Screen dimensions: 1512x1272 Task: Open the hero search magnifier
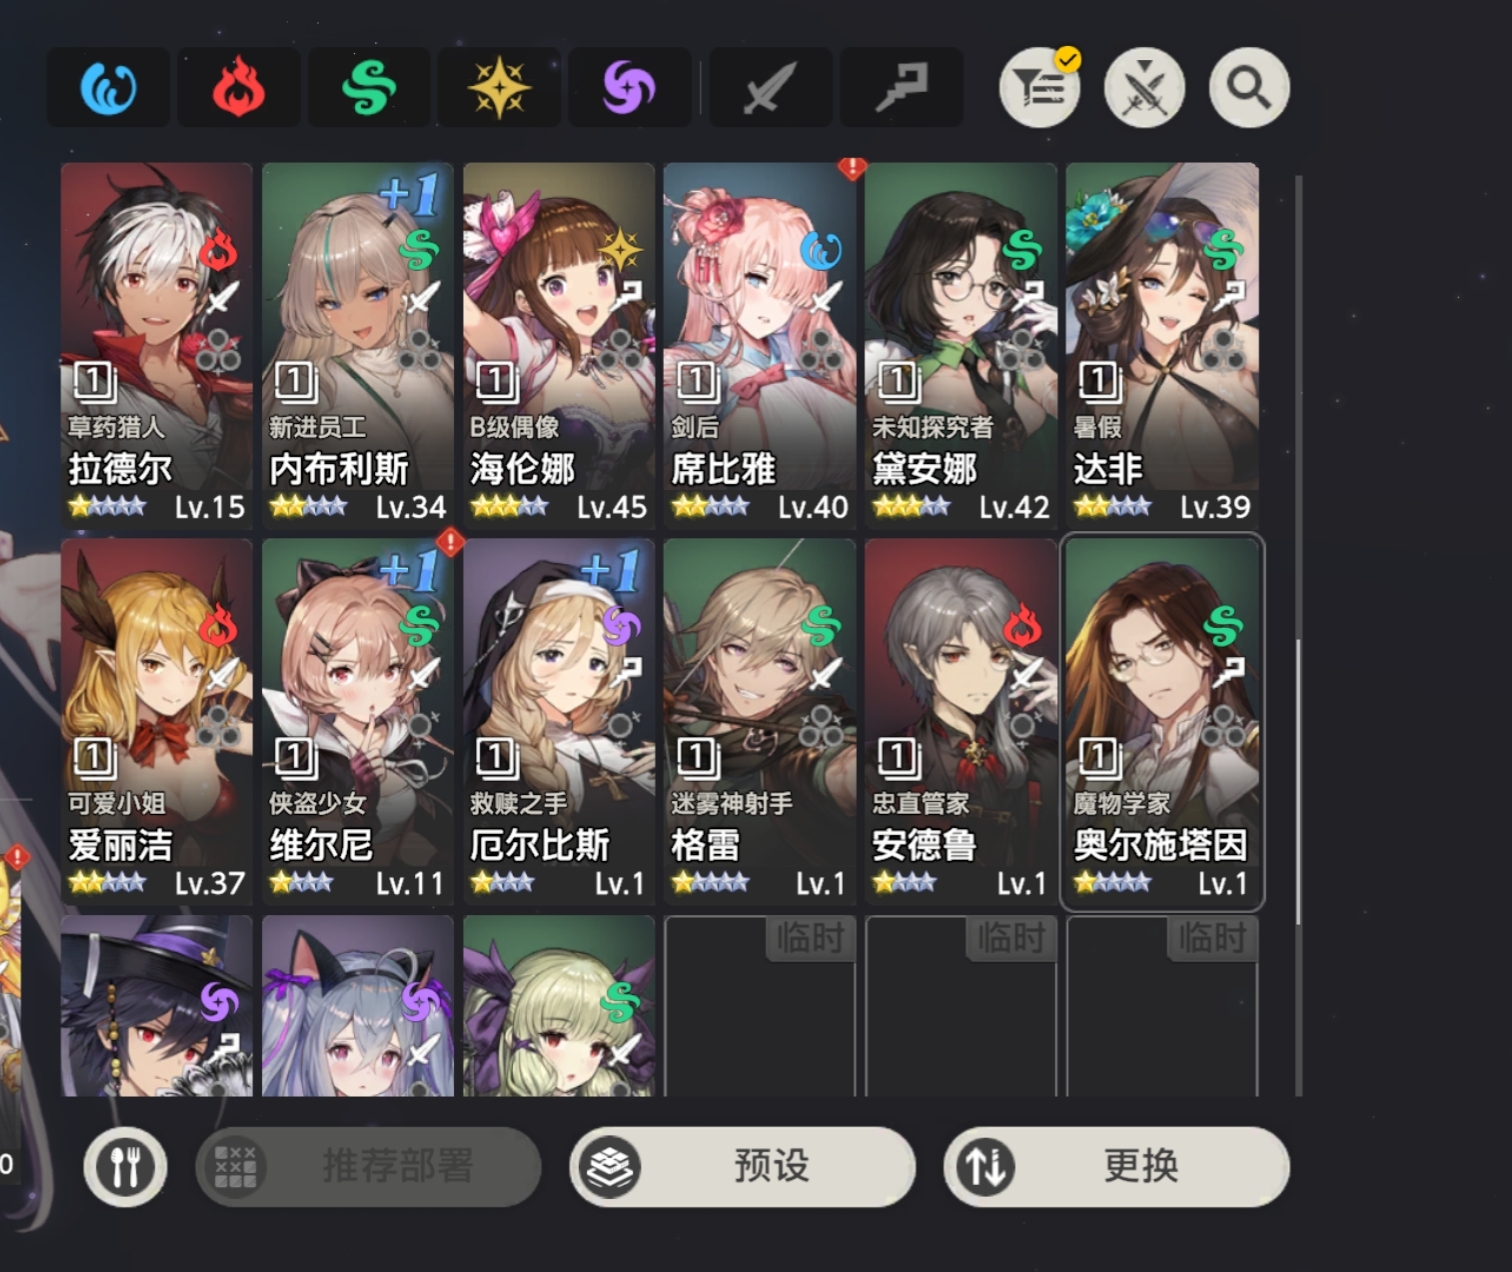pos(1249,88)
